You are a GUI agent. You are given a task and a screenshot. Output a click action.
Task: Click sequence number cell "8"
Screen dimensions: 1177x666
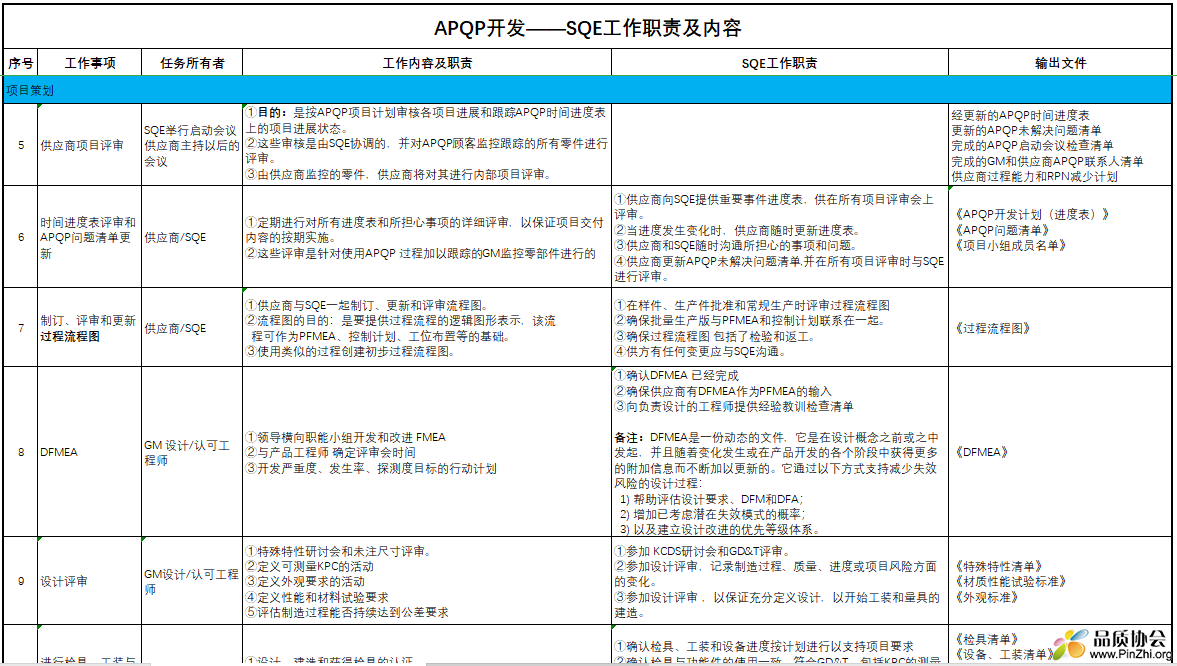(20, 451)
